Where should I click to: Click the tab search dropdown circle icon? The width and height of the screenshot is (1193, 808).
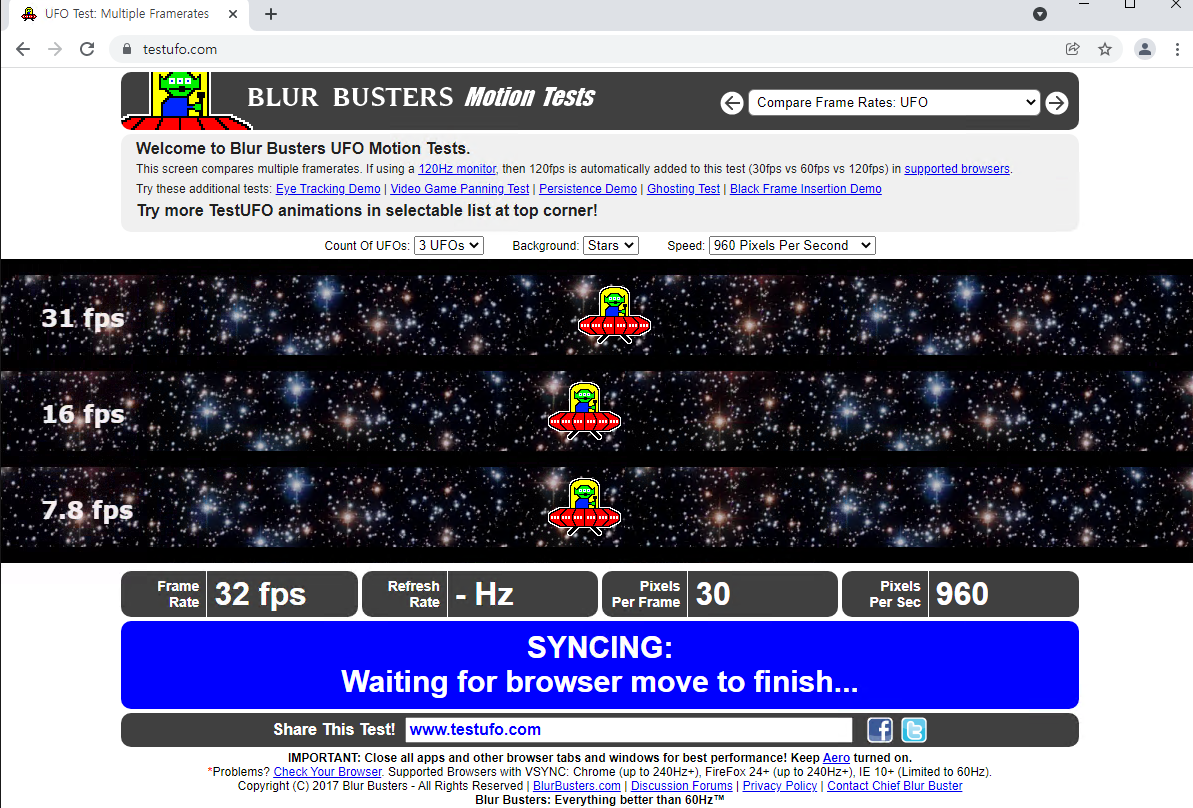(x=1040, y=14)
